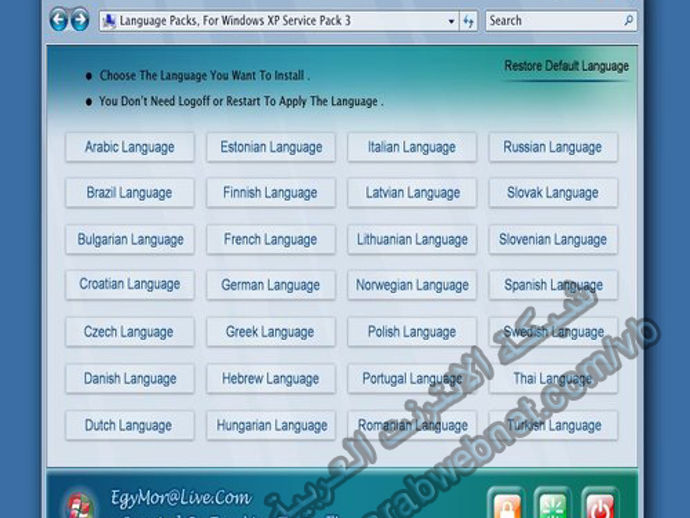The image size is (690, 518).
Task: Click the address bar language packs icon
Action: pos(109,21)
